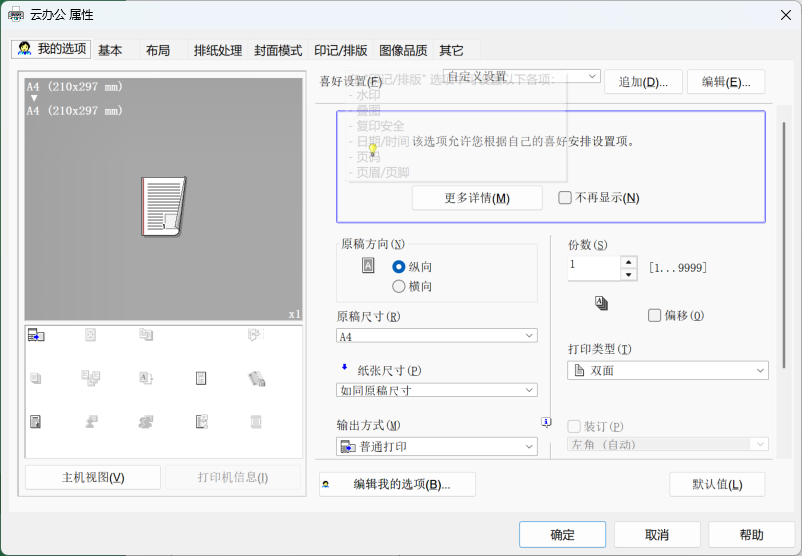Click the person icon on 编辑我的选项 button
This screenshot has height=556, width=802.
[x=326, y=484]
